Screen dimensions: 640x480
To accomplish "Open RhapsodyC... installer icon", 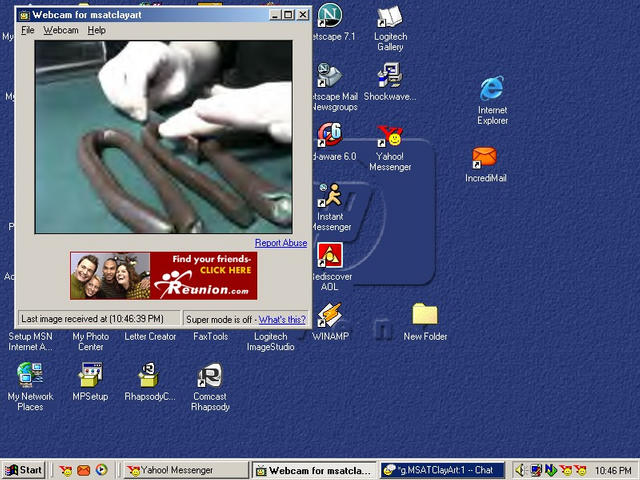I will (x=150, y=374).
